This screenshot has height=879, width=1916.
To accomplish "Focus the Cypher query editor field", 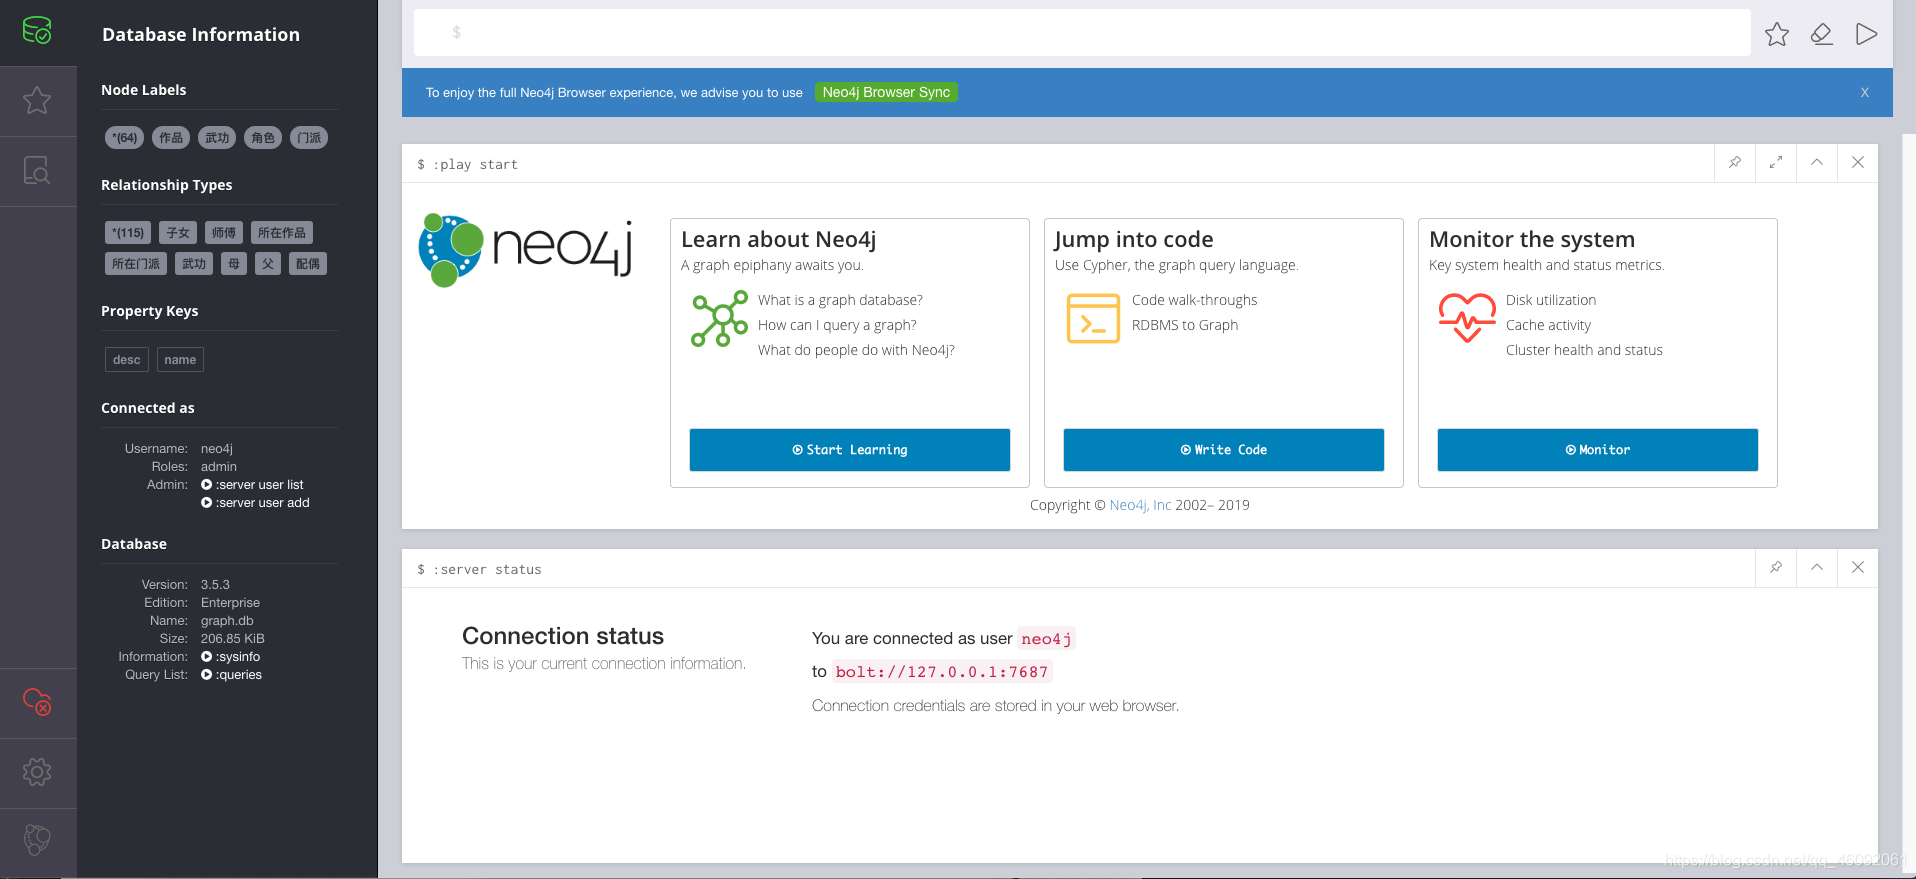I will click(x=1082, y=33).
